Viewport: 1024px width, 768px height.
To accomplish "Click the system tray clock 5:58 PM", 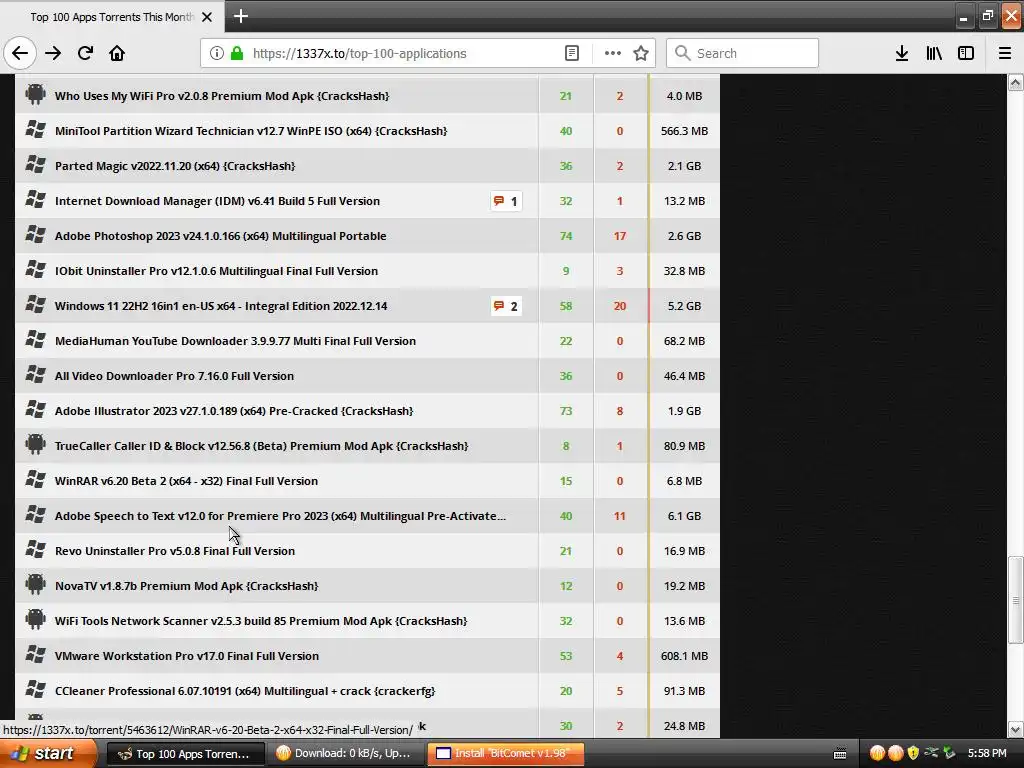I will click(987, 754).
